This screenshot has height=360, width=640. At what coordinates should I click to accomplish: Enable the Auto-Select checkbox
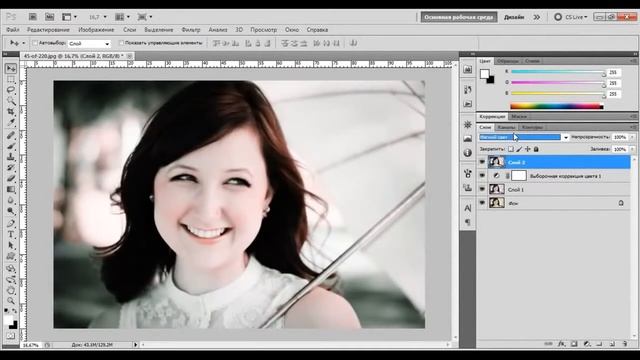pyautogui.click(x=35, y=43)
